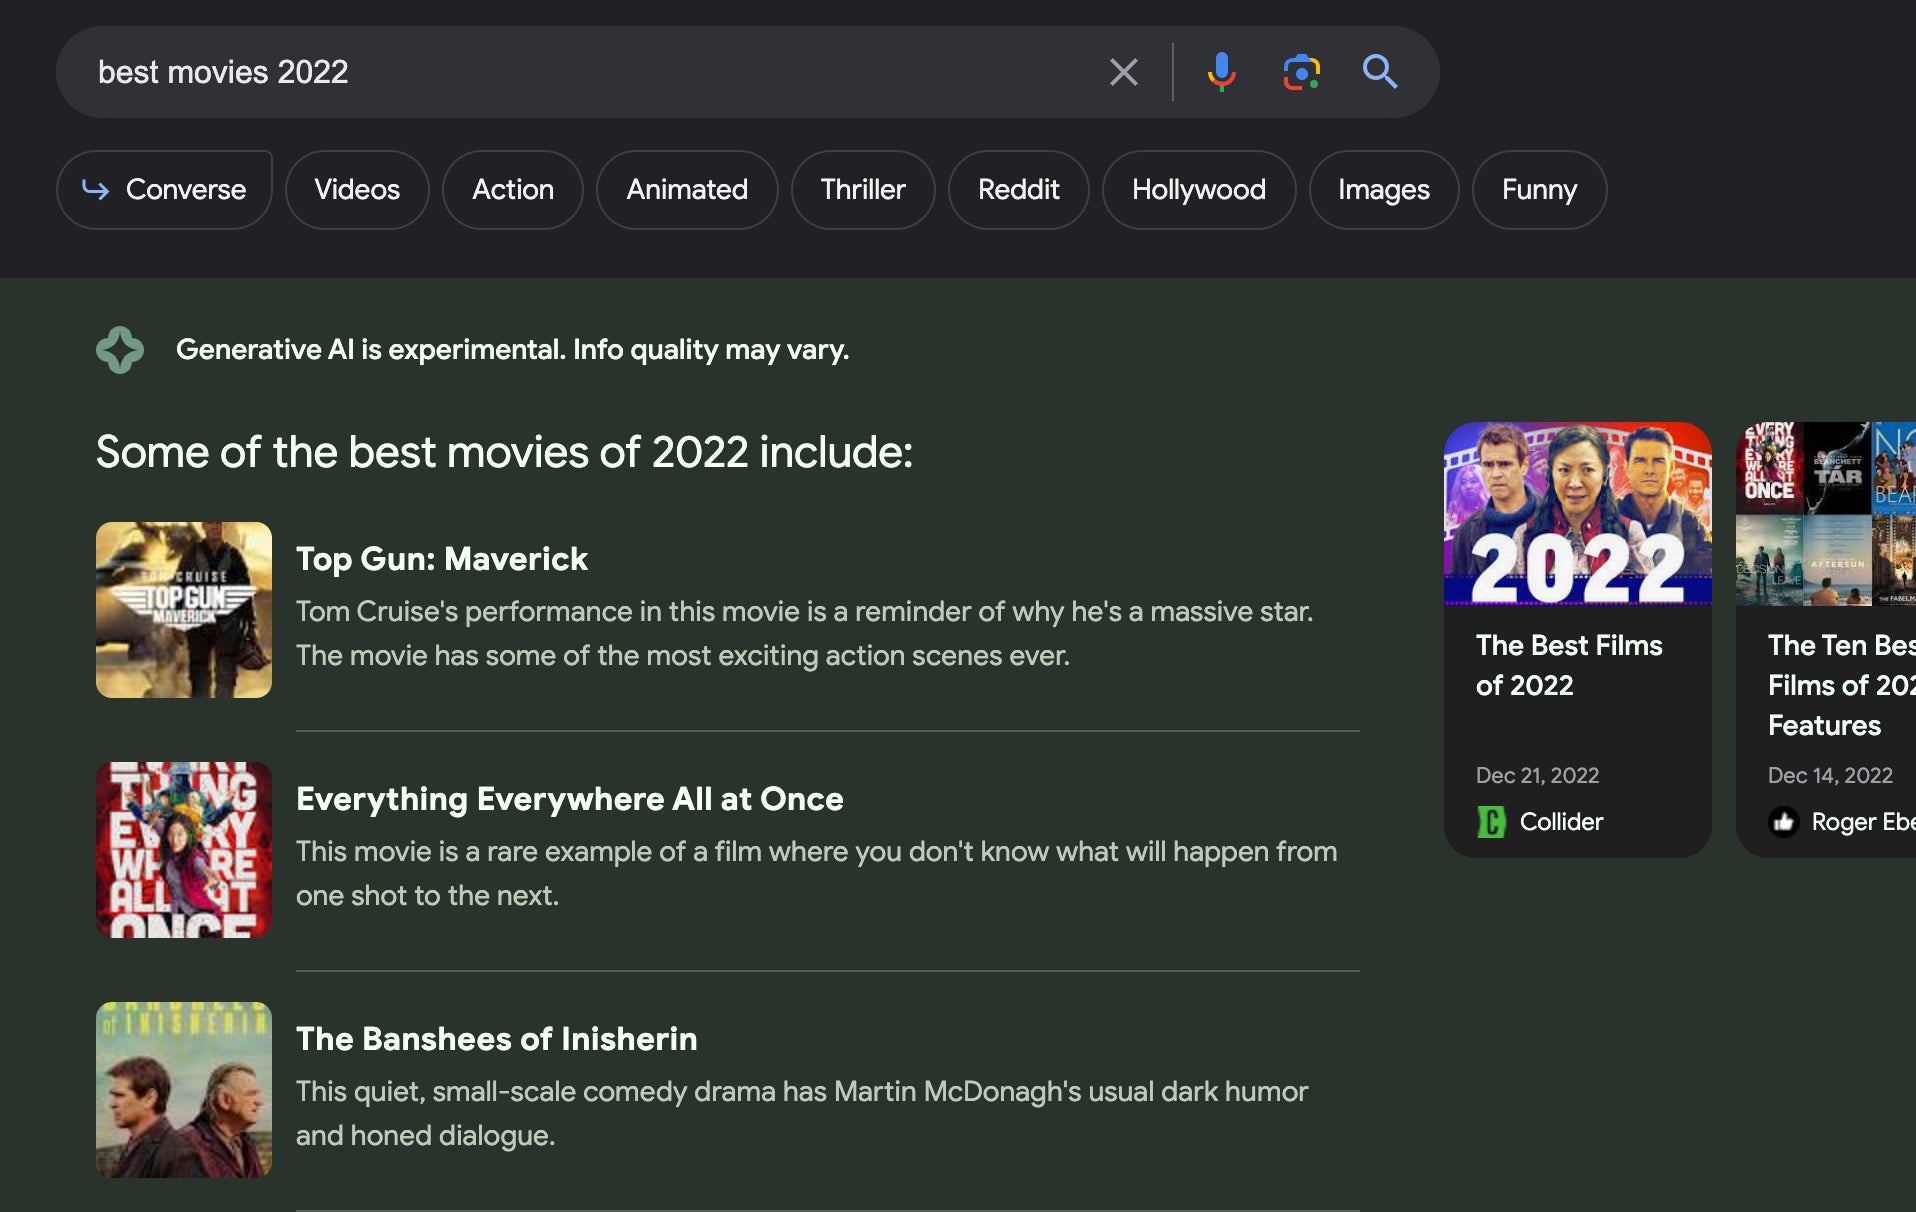Click the Roger Ebert thumbs-up logo icon
This screenshot has width=1916, height=1212.
point(1783,822)
